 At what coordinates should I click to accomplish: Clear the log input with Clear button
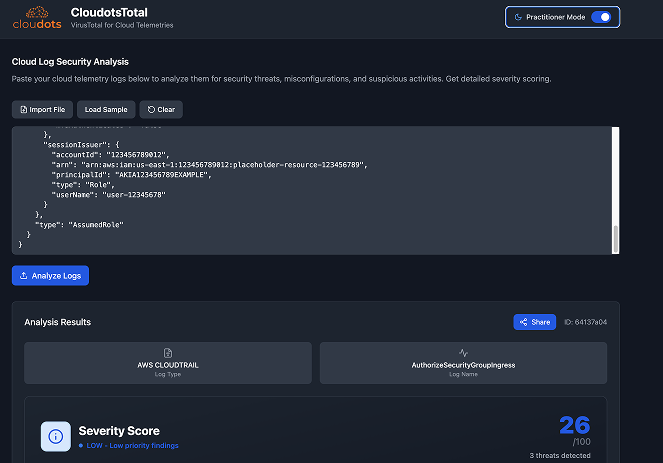(161, 109)
